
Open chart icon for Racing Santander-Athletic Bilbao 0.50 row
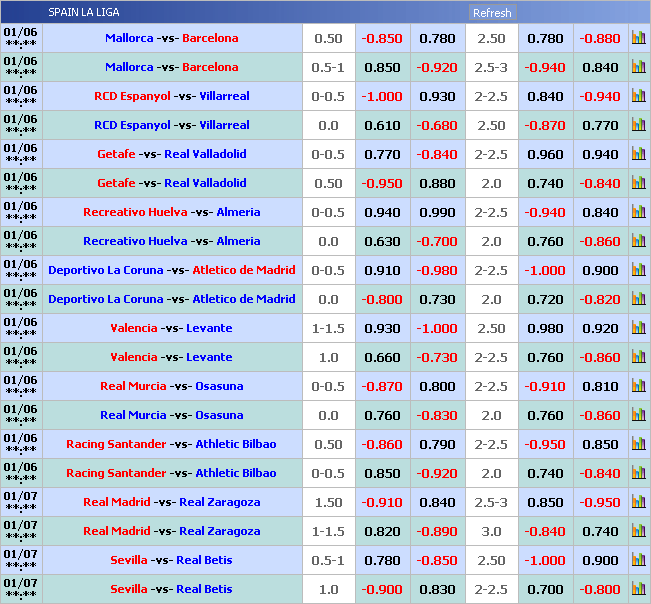[638, 444]
